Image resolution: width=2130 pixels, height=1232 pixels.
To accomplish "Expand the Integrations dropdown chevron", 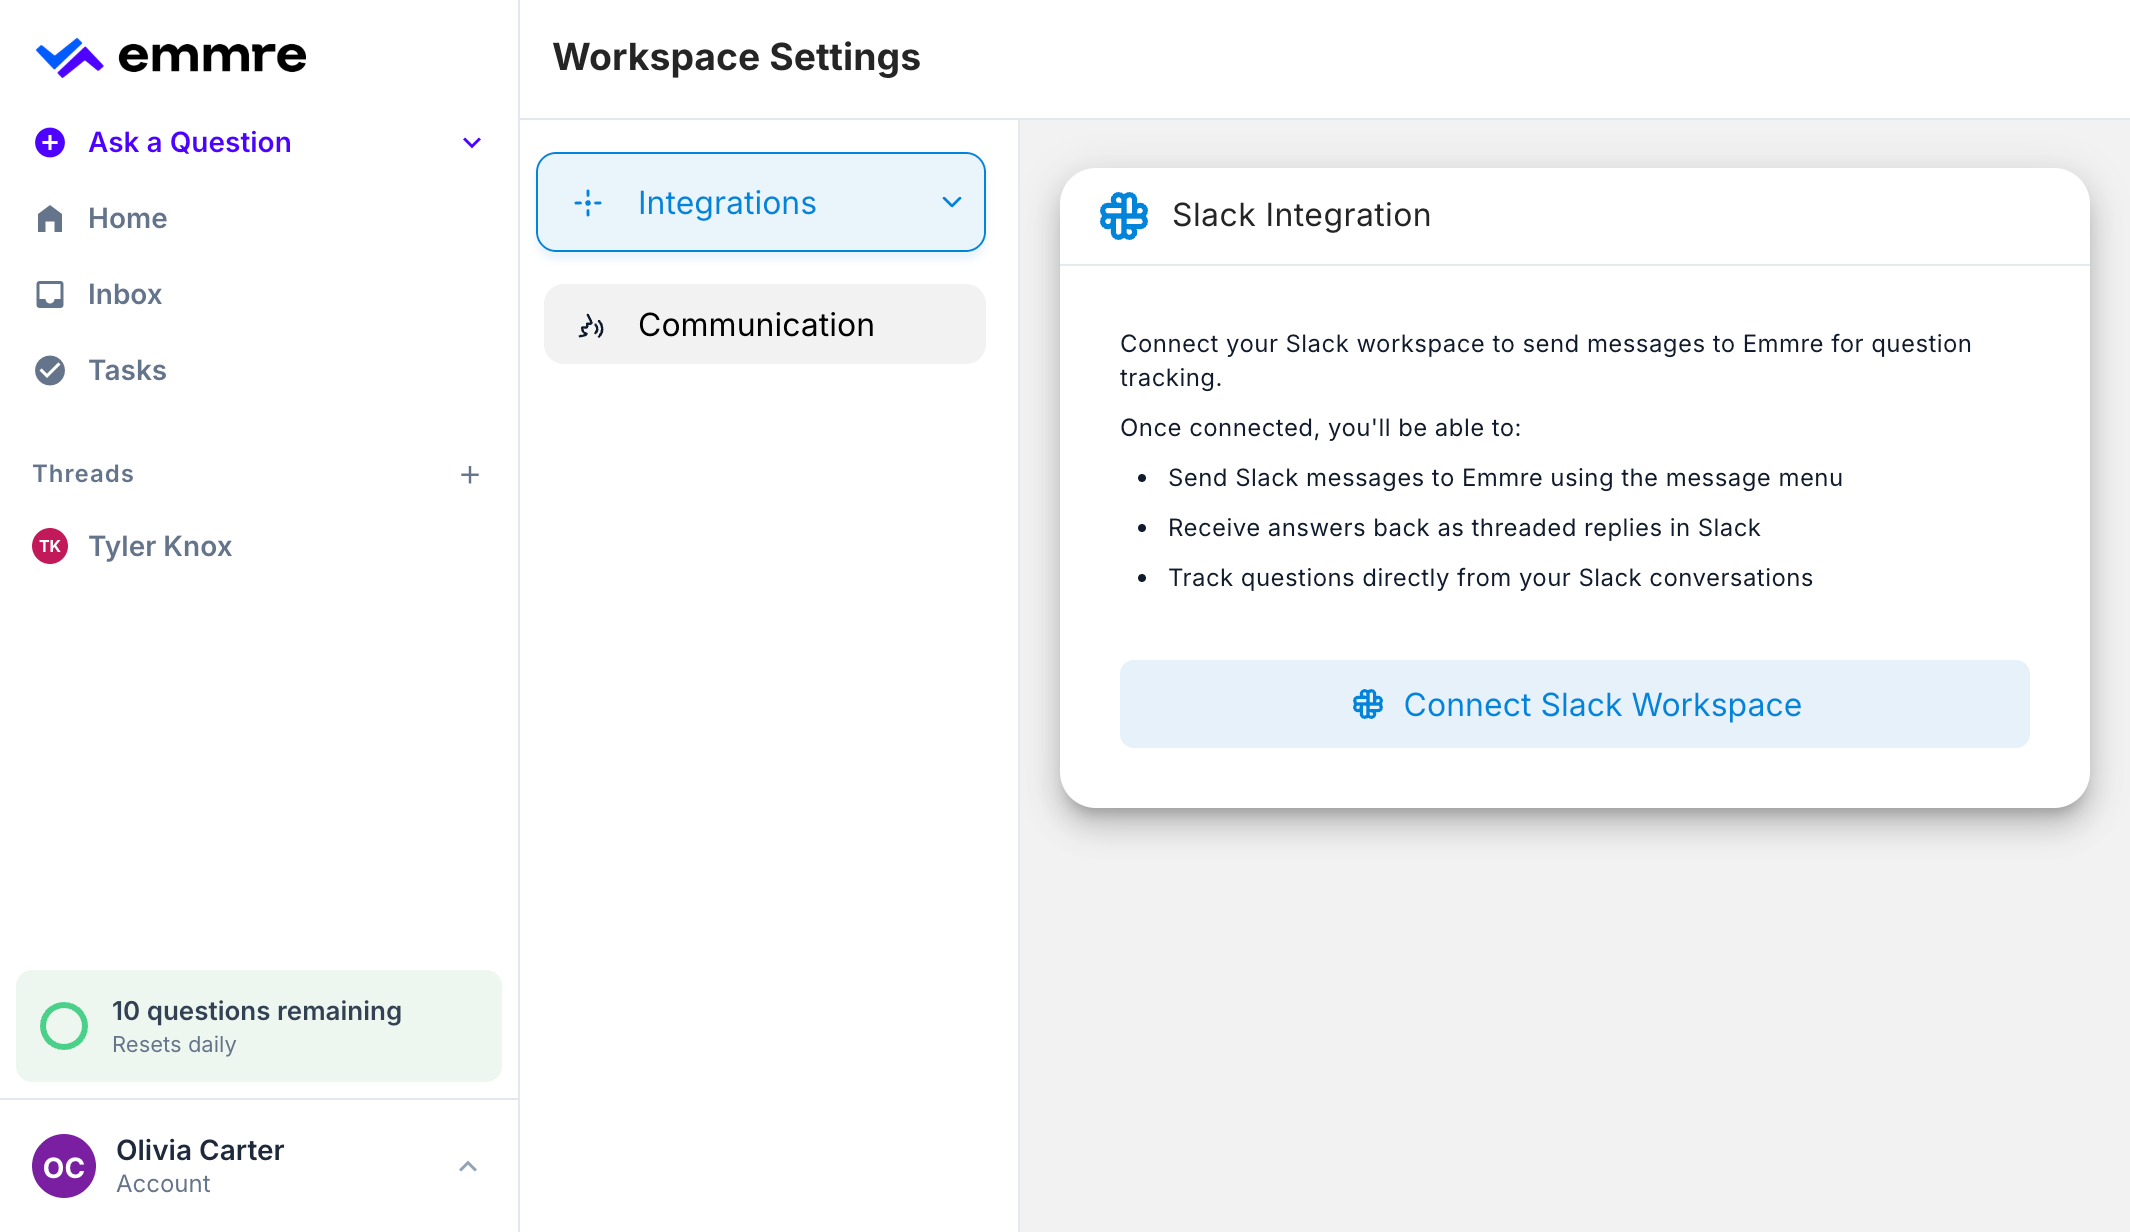I will pyautogui.click(x=951, y=203).
